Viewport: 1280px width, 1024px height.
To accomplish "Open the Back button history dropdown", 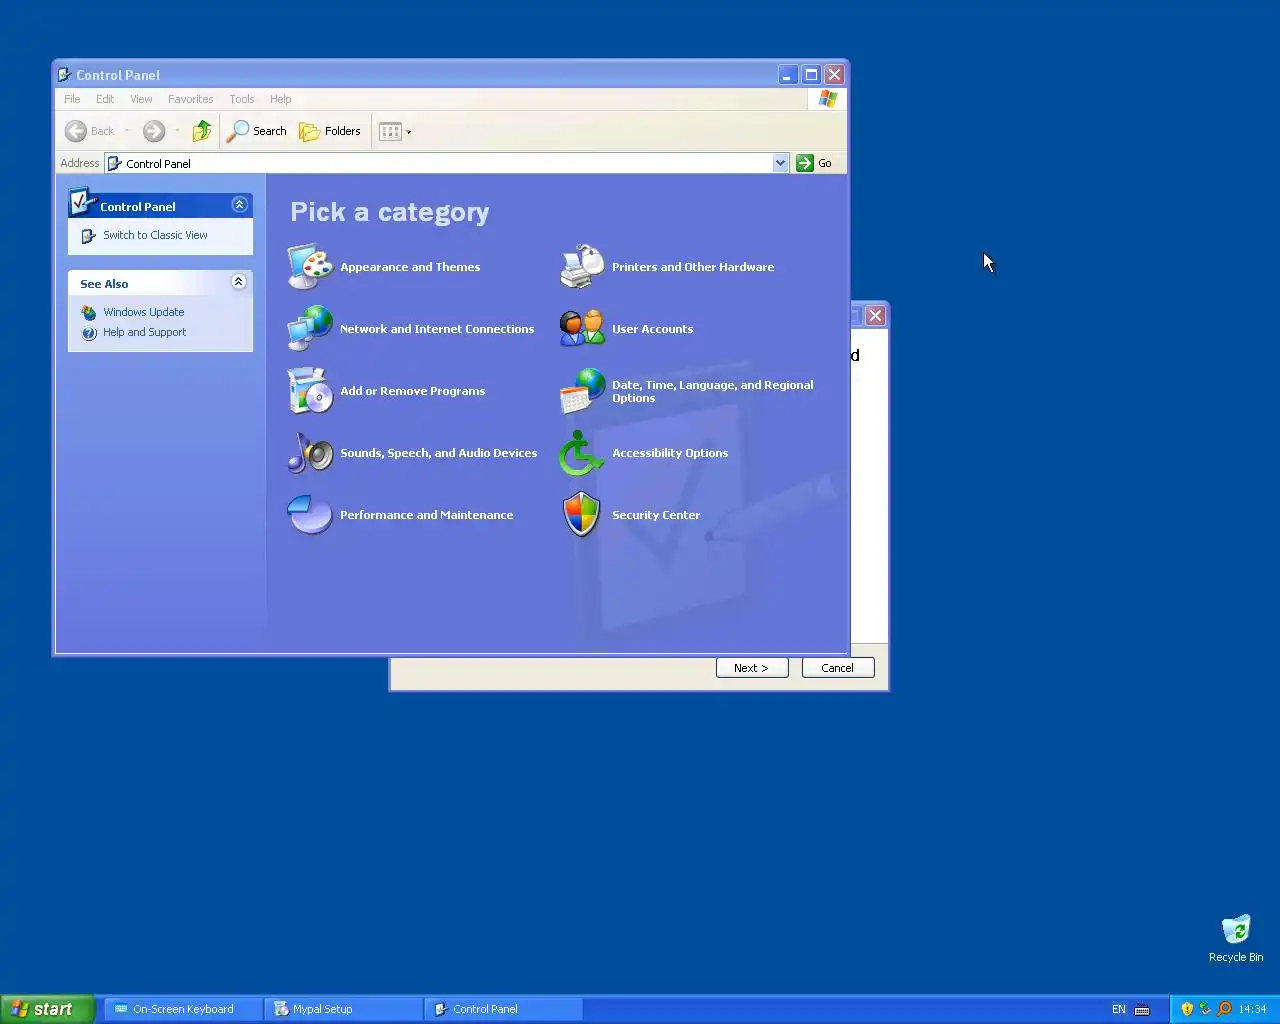I will (127, 131).
